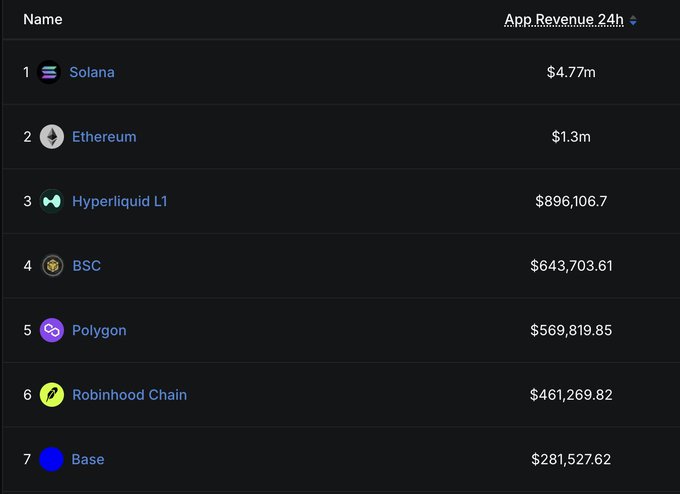The image size is (680, 494).
Task: Click the BSC cube logo icon
Action: (52, 265)
